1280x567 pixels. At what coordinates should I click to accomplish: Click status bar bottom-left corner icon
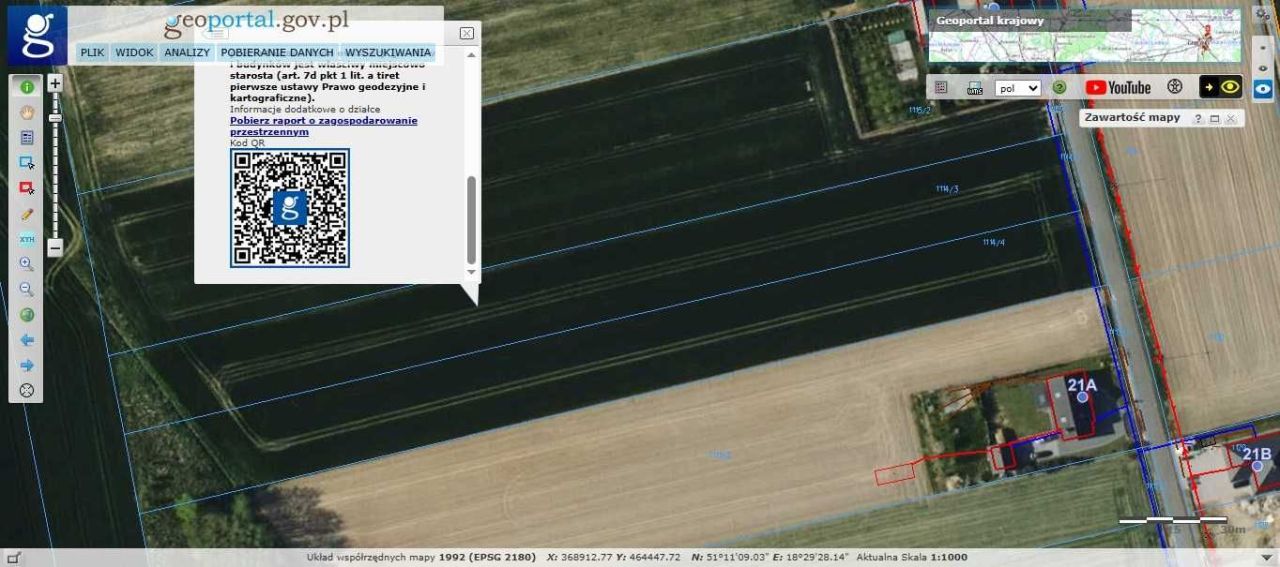[13, 557]
